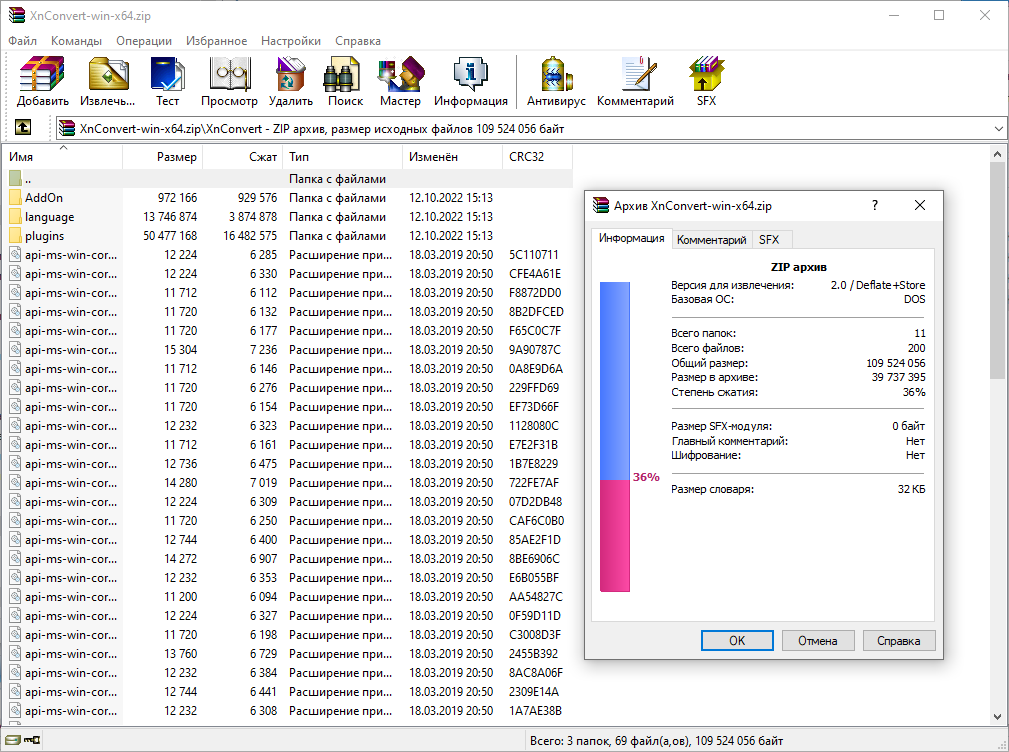Viewport: 1009px width, 752px height.
Task: Click WinRAR books icon in title bar
Action: (16, 15)
